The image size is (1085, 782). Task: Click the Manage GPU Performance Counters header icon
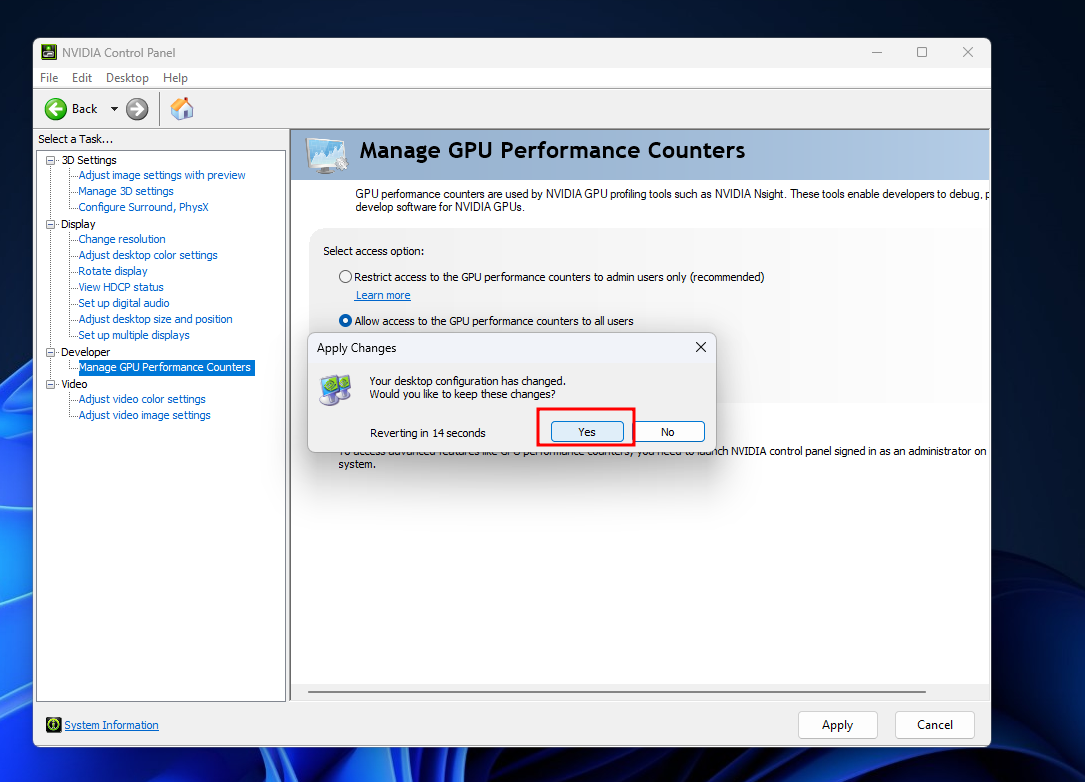tap(324, 152)
